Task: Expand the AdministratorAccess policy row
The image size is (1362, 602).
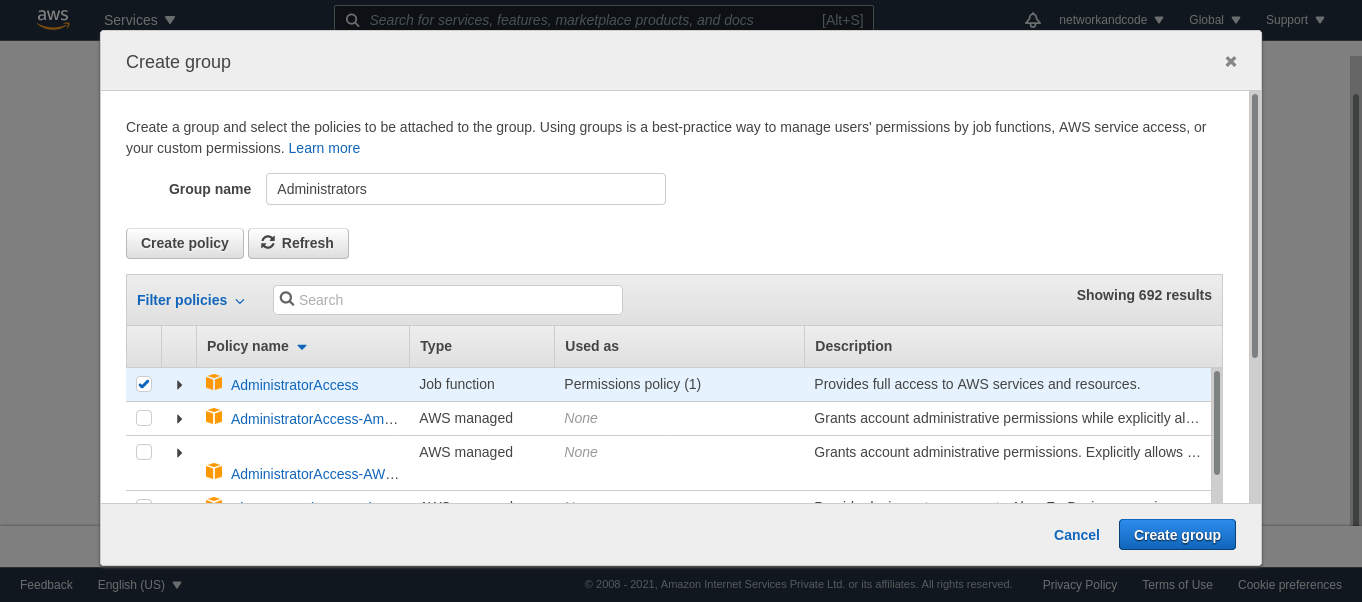Action: click(x=179, y=385)
